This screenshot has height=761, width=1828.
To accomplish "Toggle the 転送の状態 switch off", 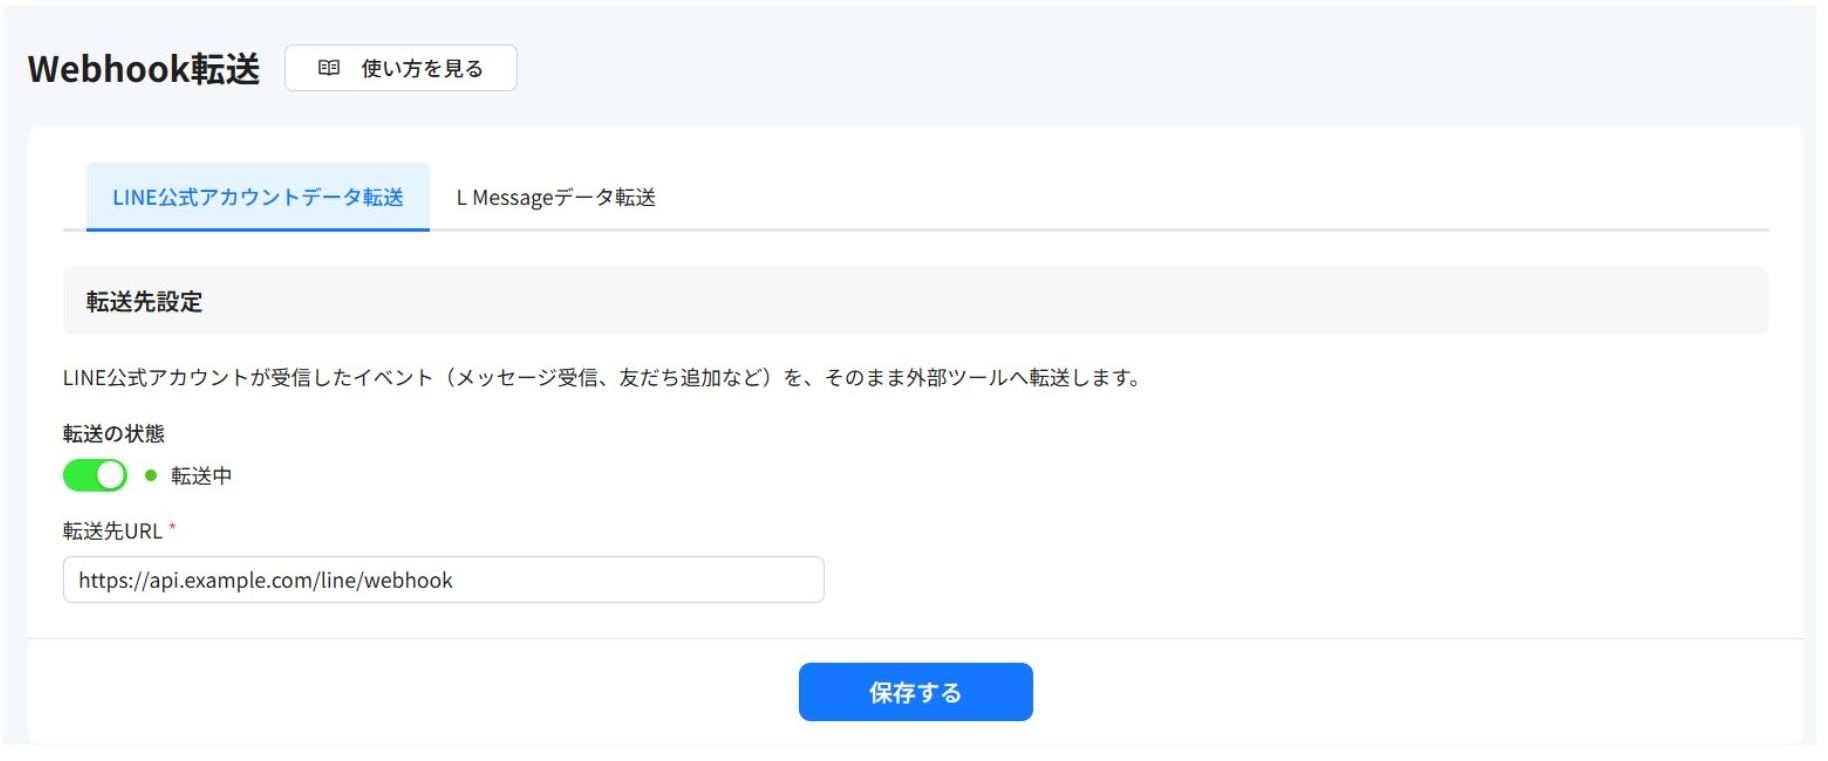I will [95, 475].
